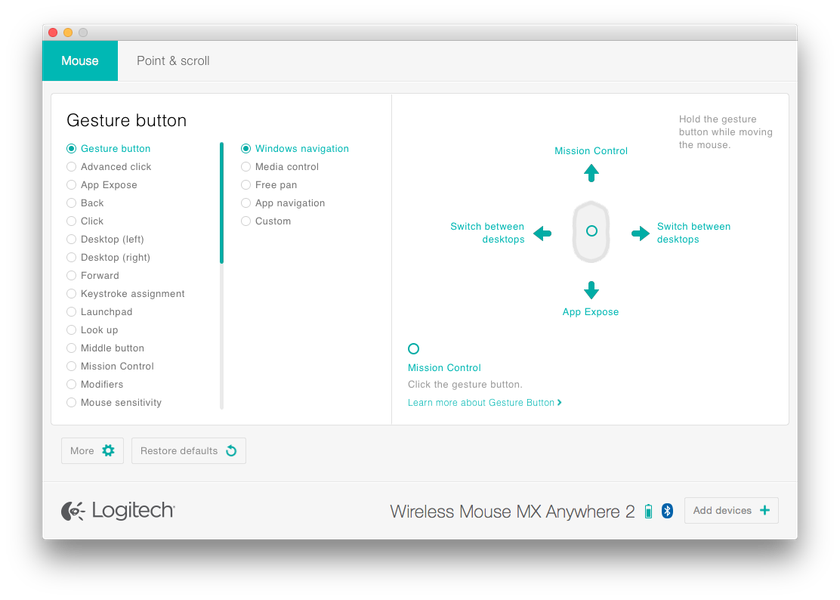
Task: Switch to the Point & scroll tab
Action: 173,61
